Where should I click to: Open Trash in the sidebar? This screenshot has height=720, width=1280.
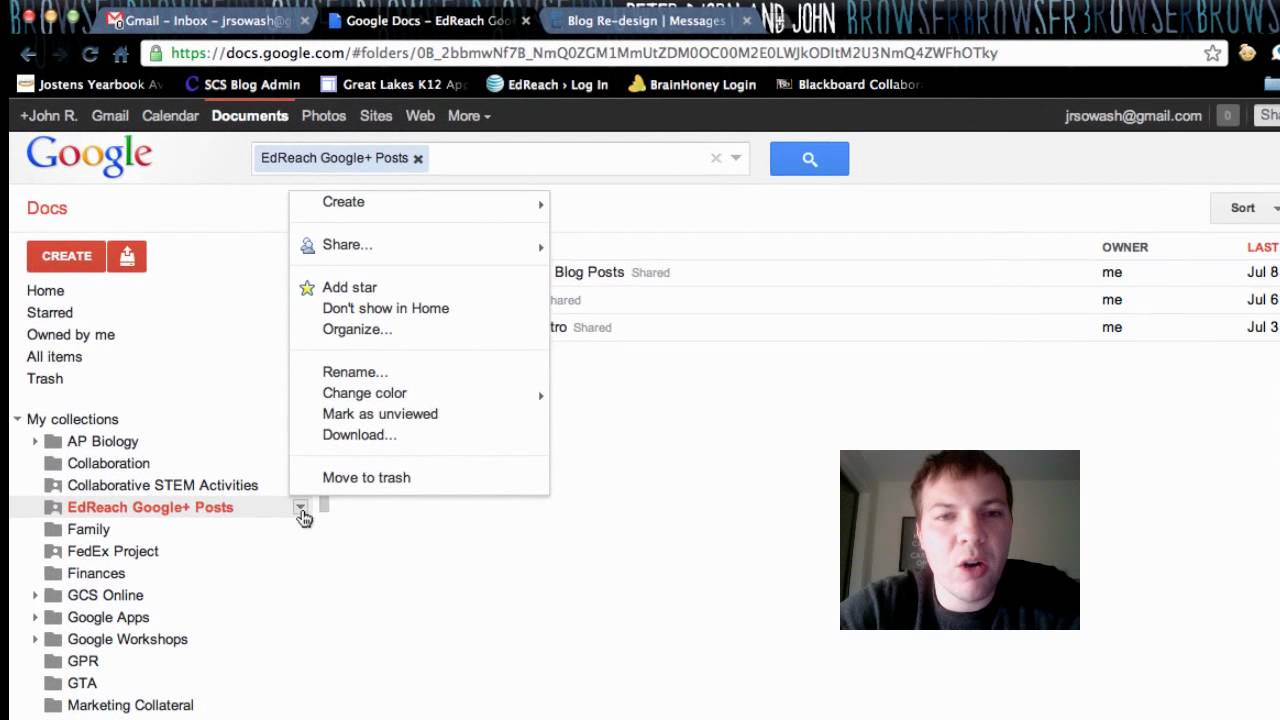(45, 378)
